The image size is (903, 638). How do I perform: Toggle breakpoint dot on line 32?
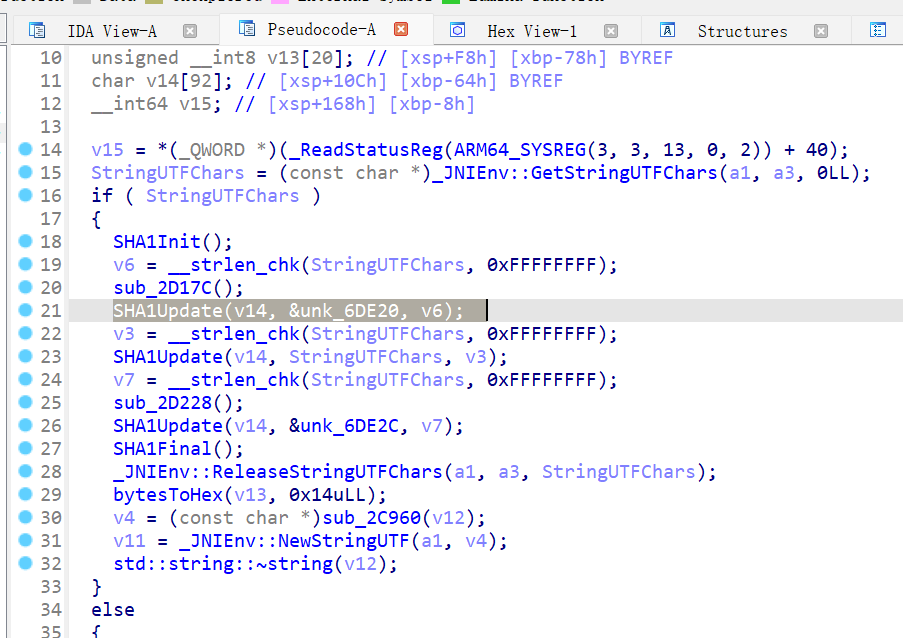[25, 563]
